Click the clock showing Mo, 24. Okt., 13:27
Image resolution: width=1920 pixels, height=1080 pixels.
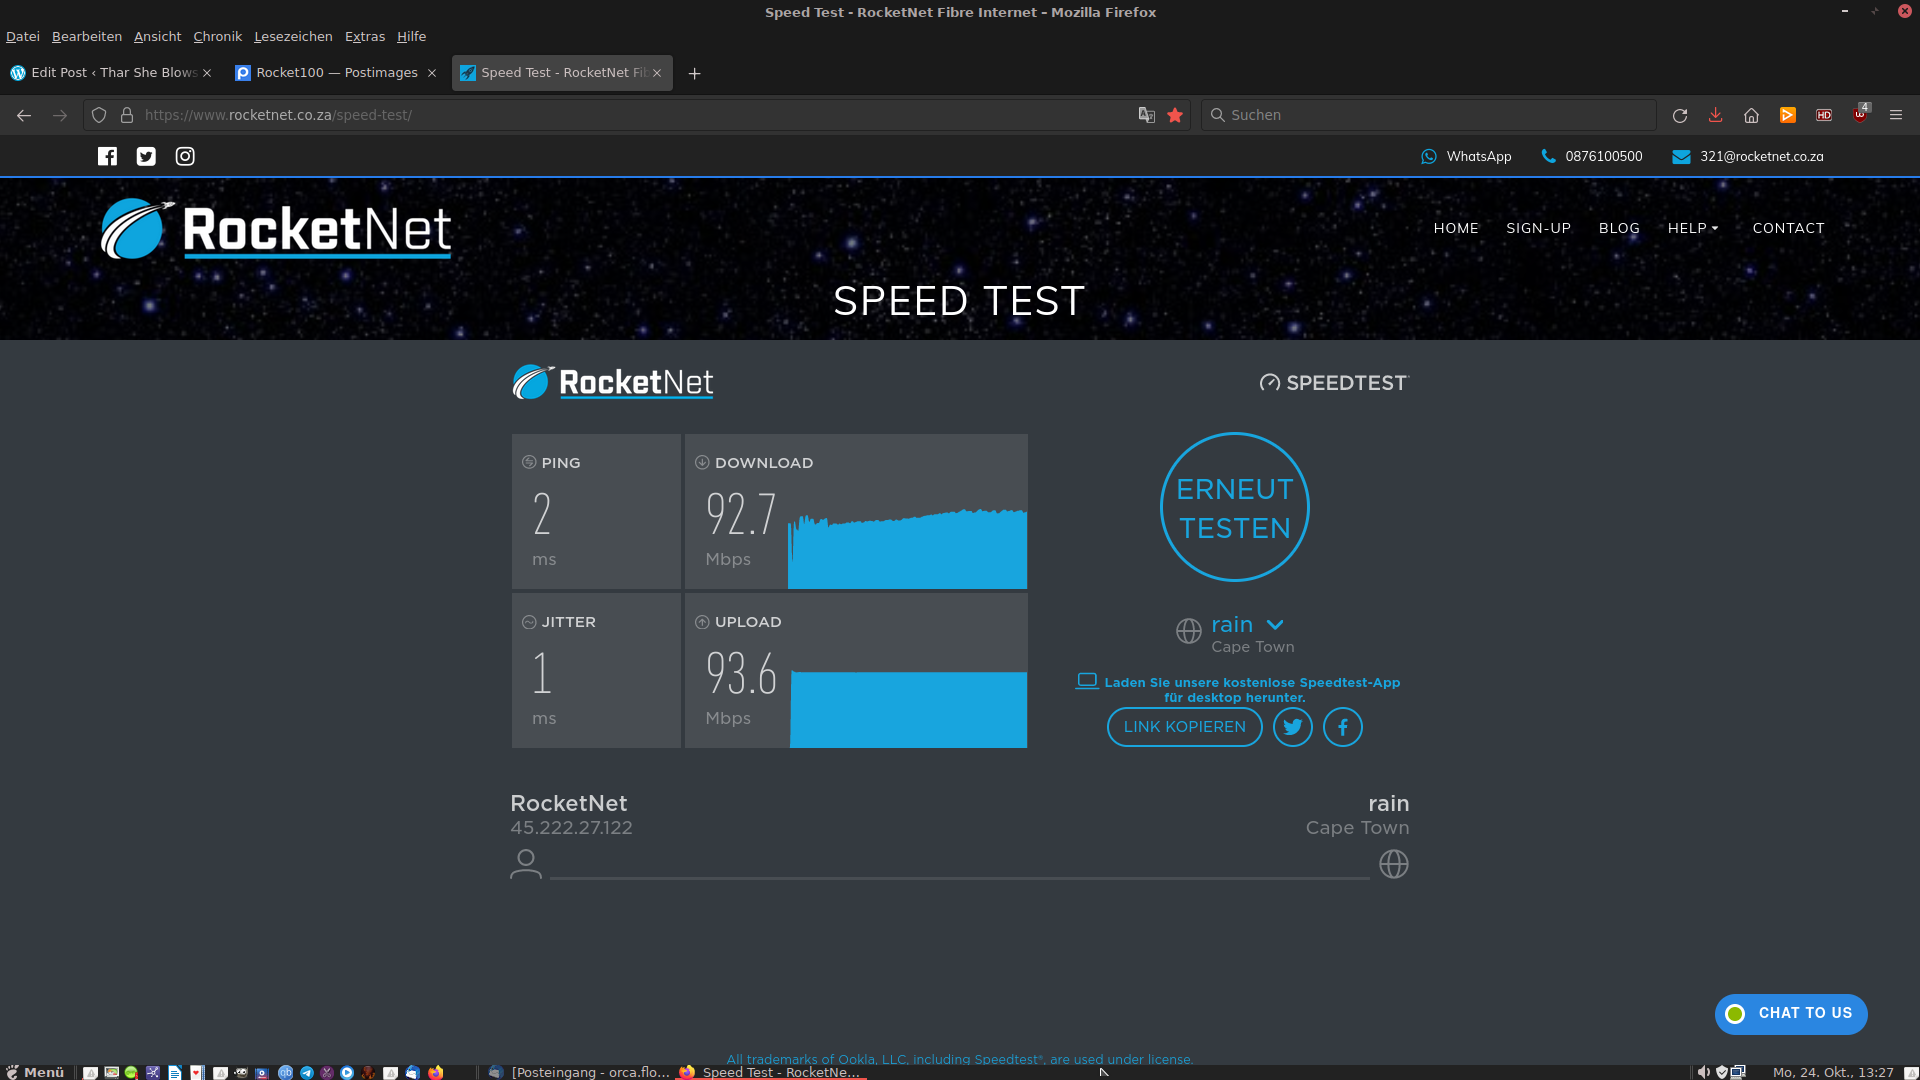[1833, 1072]
